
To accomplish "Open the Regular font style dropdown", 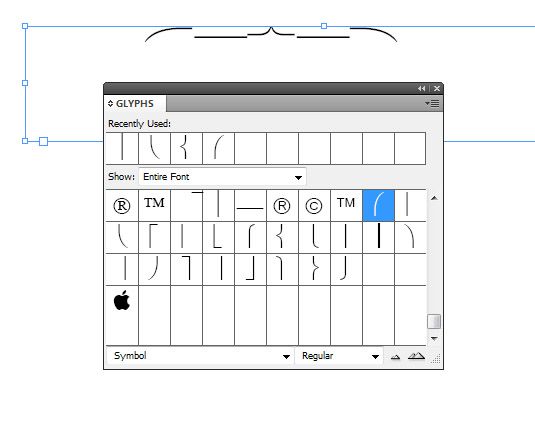I will click(x=339, y=356).
